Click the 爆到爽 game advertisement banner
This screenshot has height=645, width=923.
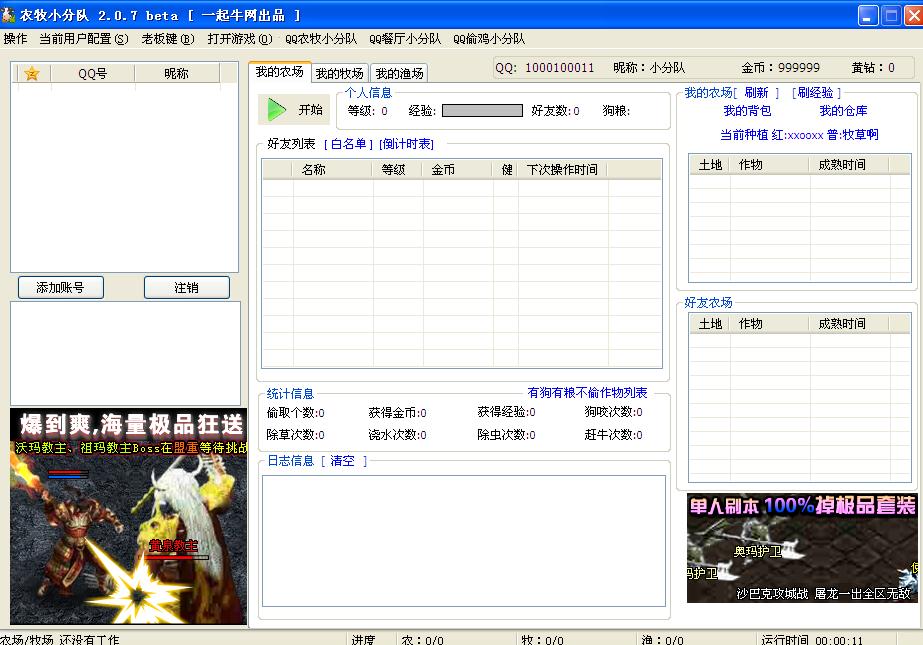pos(128,516)
